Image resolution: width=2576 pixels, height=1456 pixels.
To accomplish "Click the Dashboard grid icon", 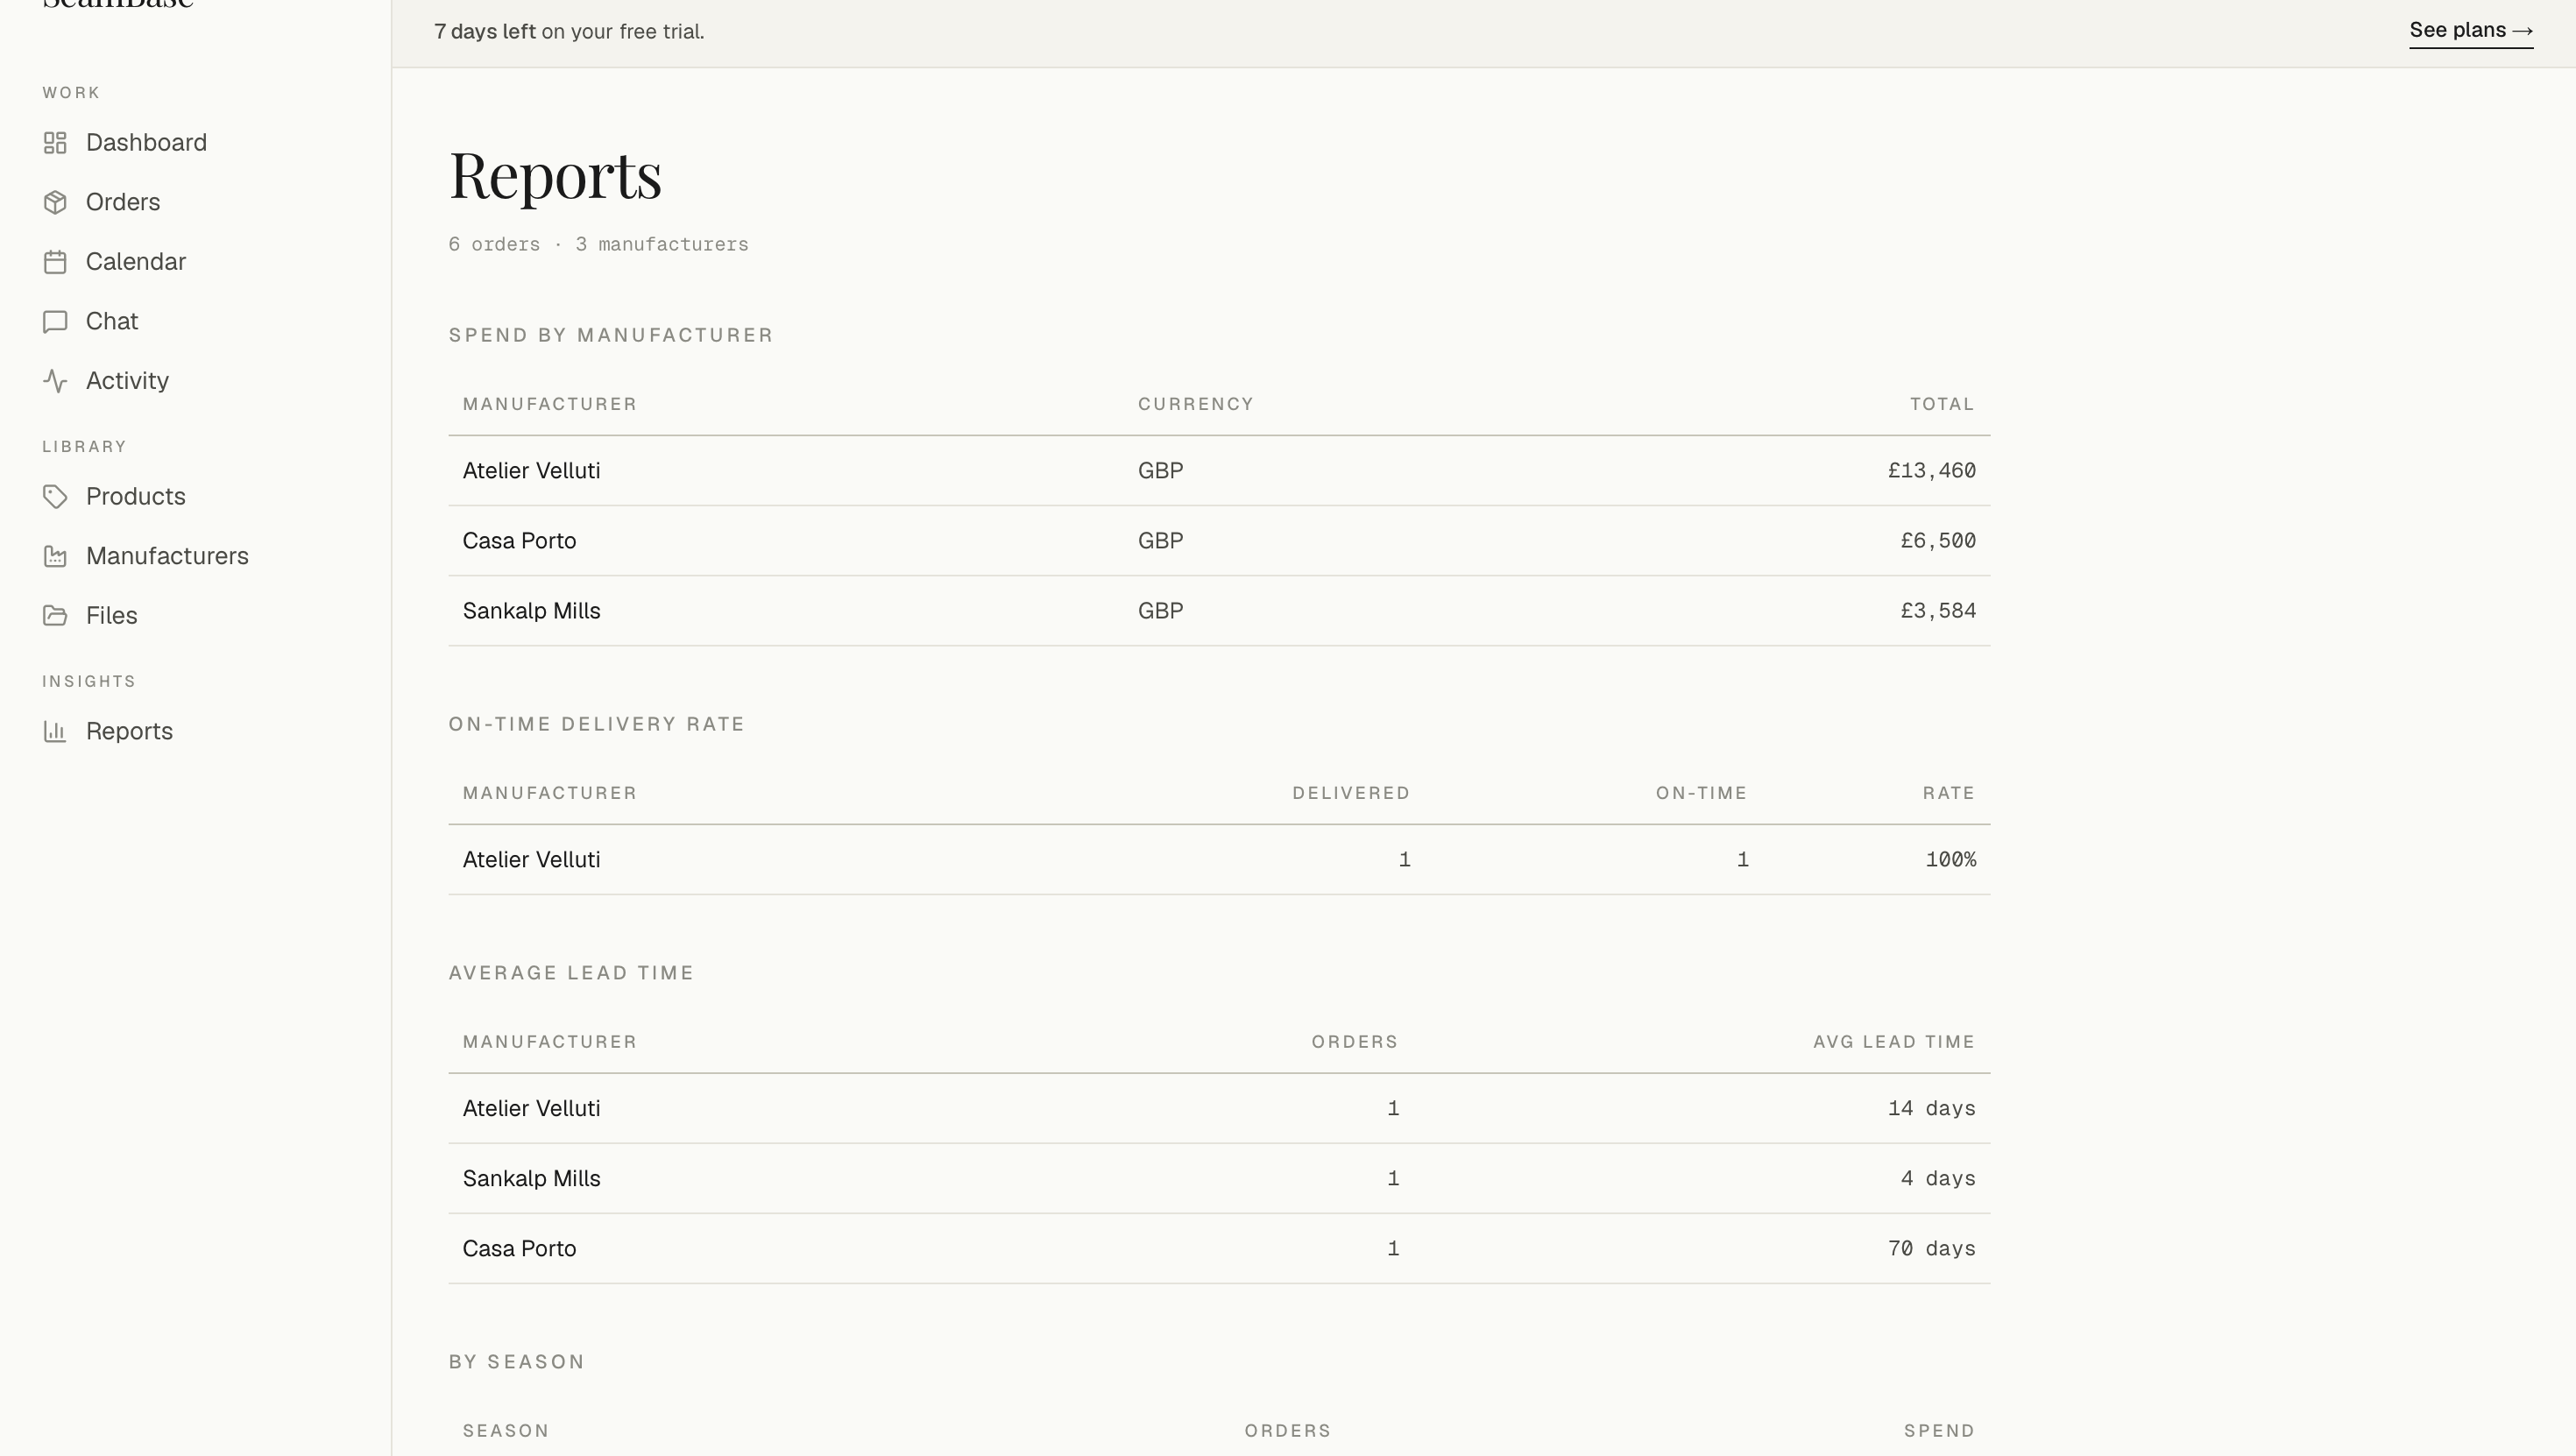I will (x=55, y=143).
